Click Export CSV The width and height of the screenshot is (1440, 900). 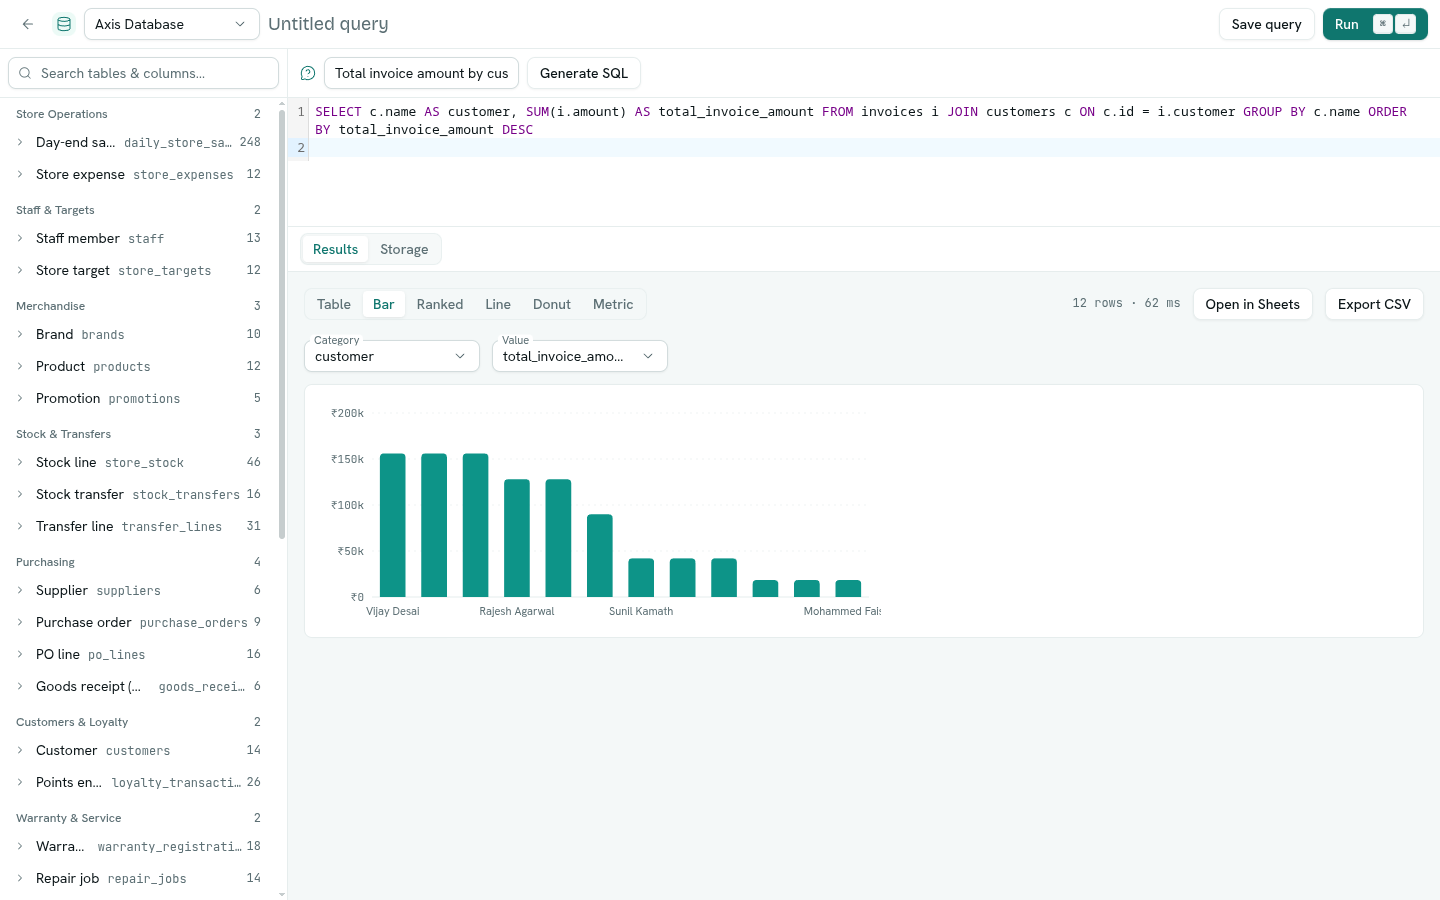[1374, 304]
